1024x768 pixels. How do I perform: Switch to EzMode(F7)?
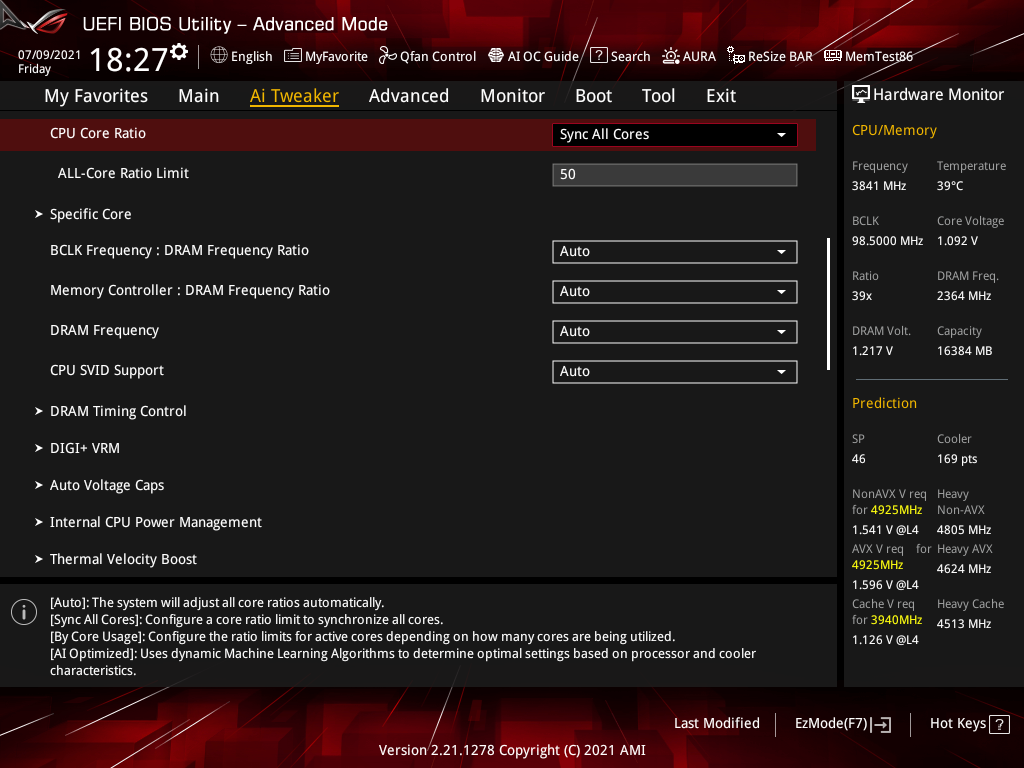tap(842, 724)
